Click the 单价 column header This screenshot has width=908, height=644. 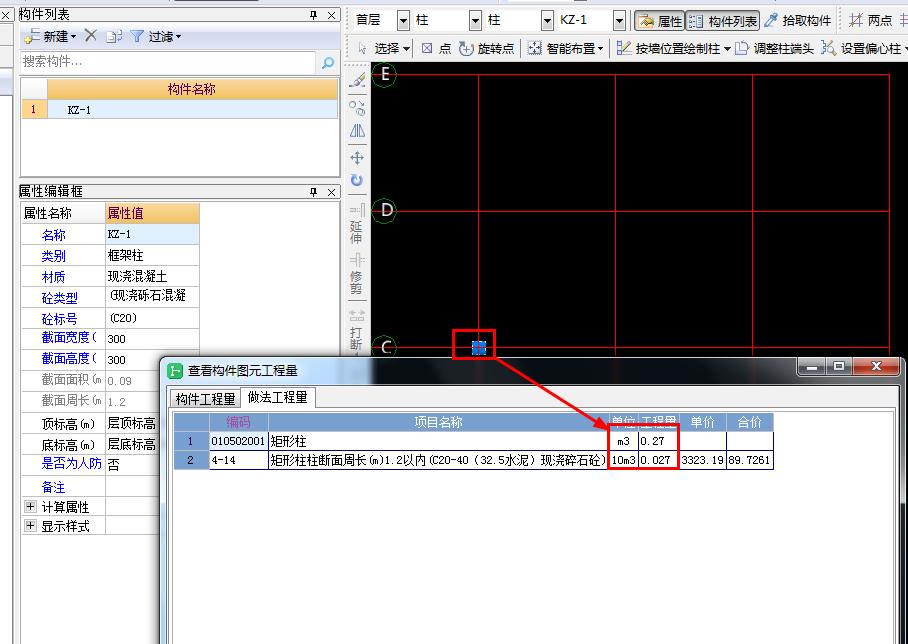702,422
